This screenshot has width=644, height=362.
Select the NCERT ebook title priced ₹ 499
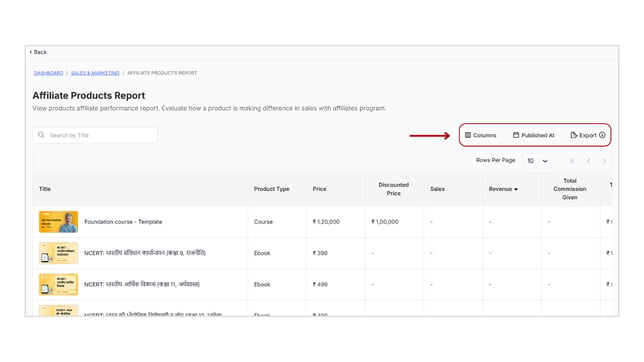(x=142, y=284)
